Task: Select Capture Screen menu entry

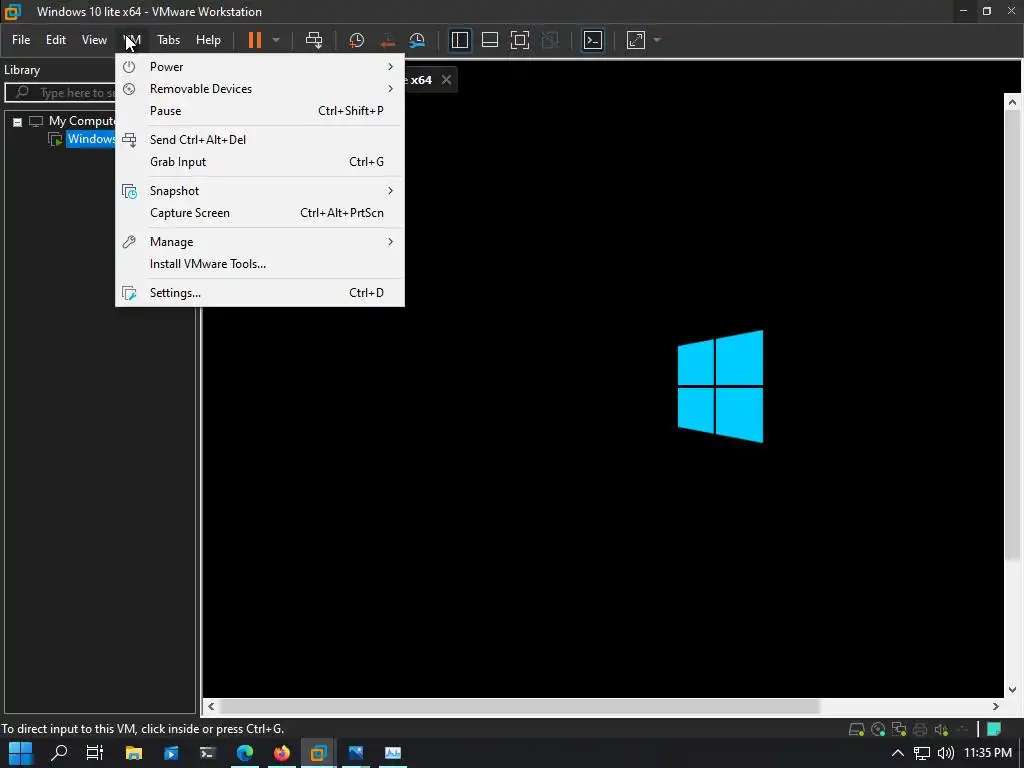Action: 259,213
